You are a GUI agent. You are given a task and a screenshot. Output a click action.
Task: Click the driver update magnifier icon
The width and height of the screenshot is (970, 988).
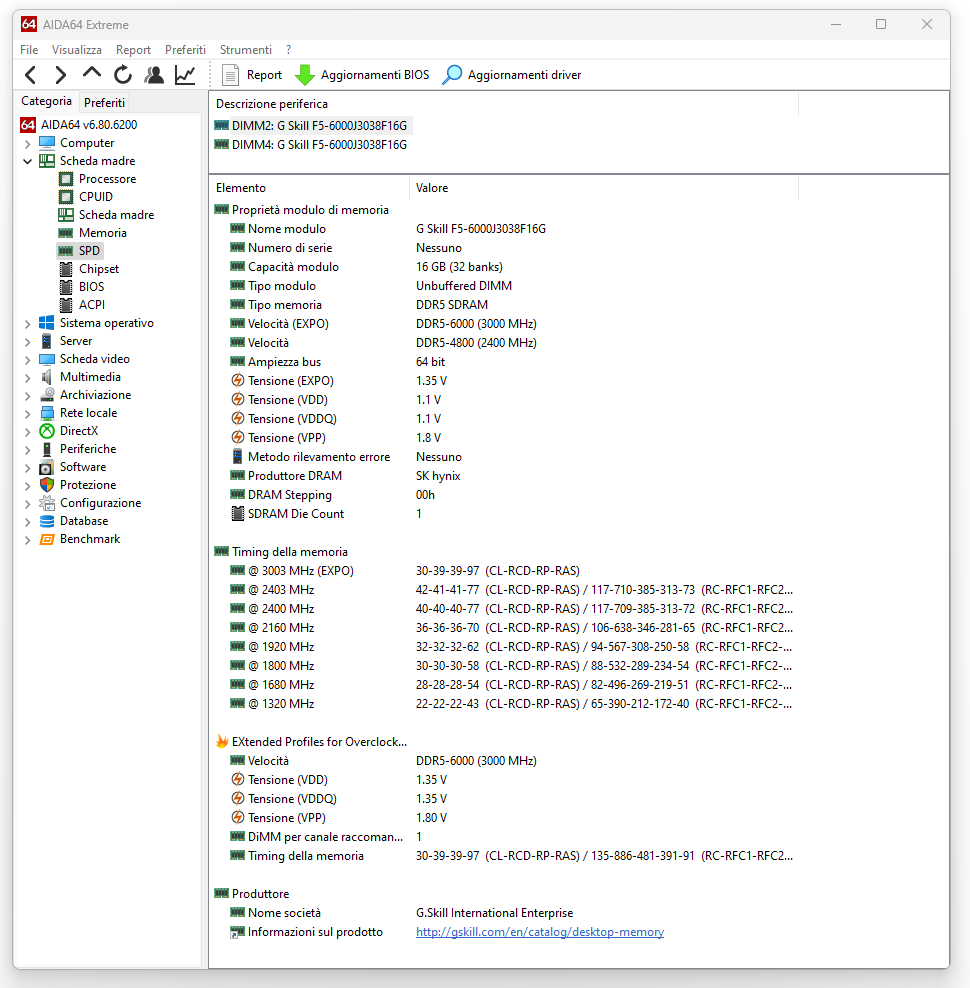click(x=452, y=75)
